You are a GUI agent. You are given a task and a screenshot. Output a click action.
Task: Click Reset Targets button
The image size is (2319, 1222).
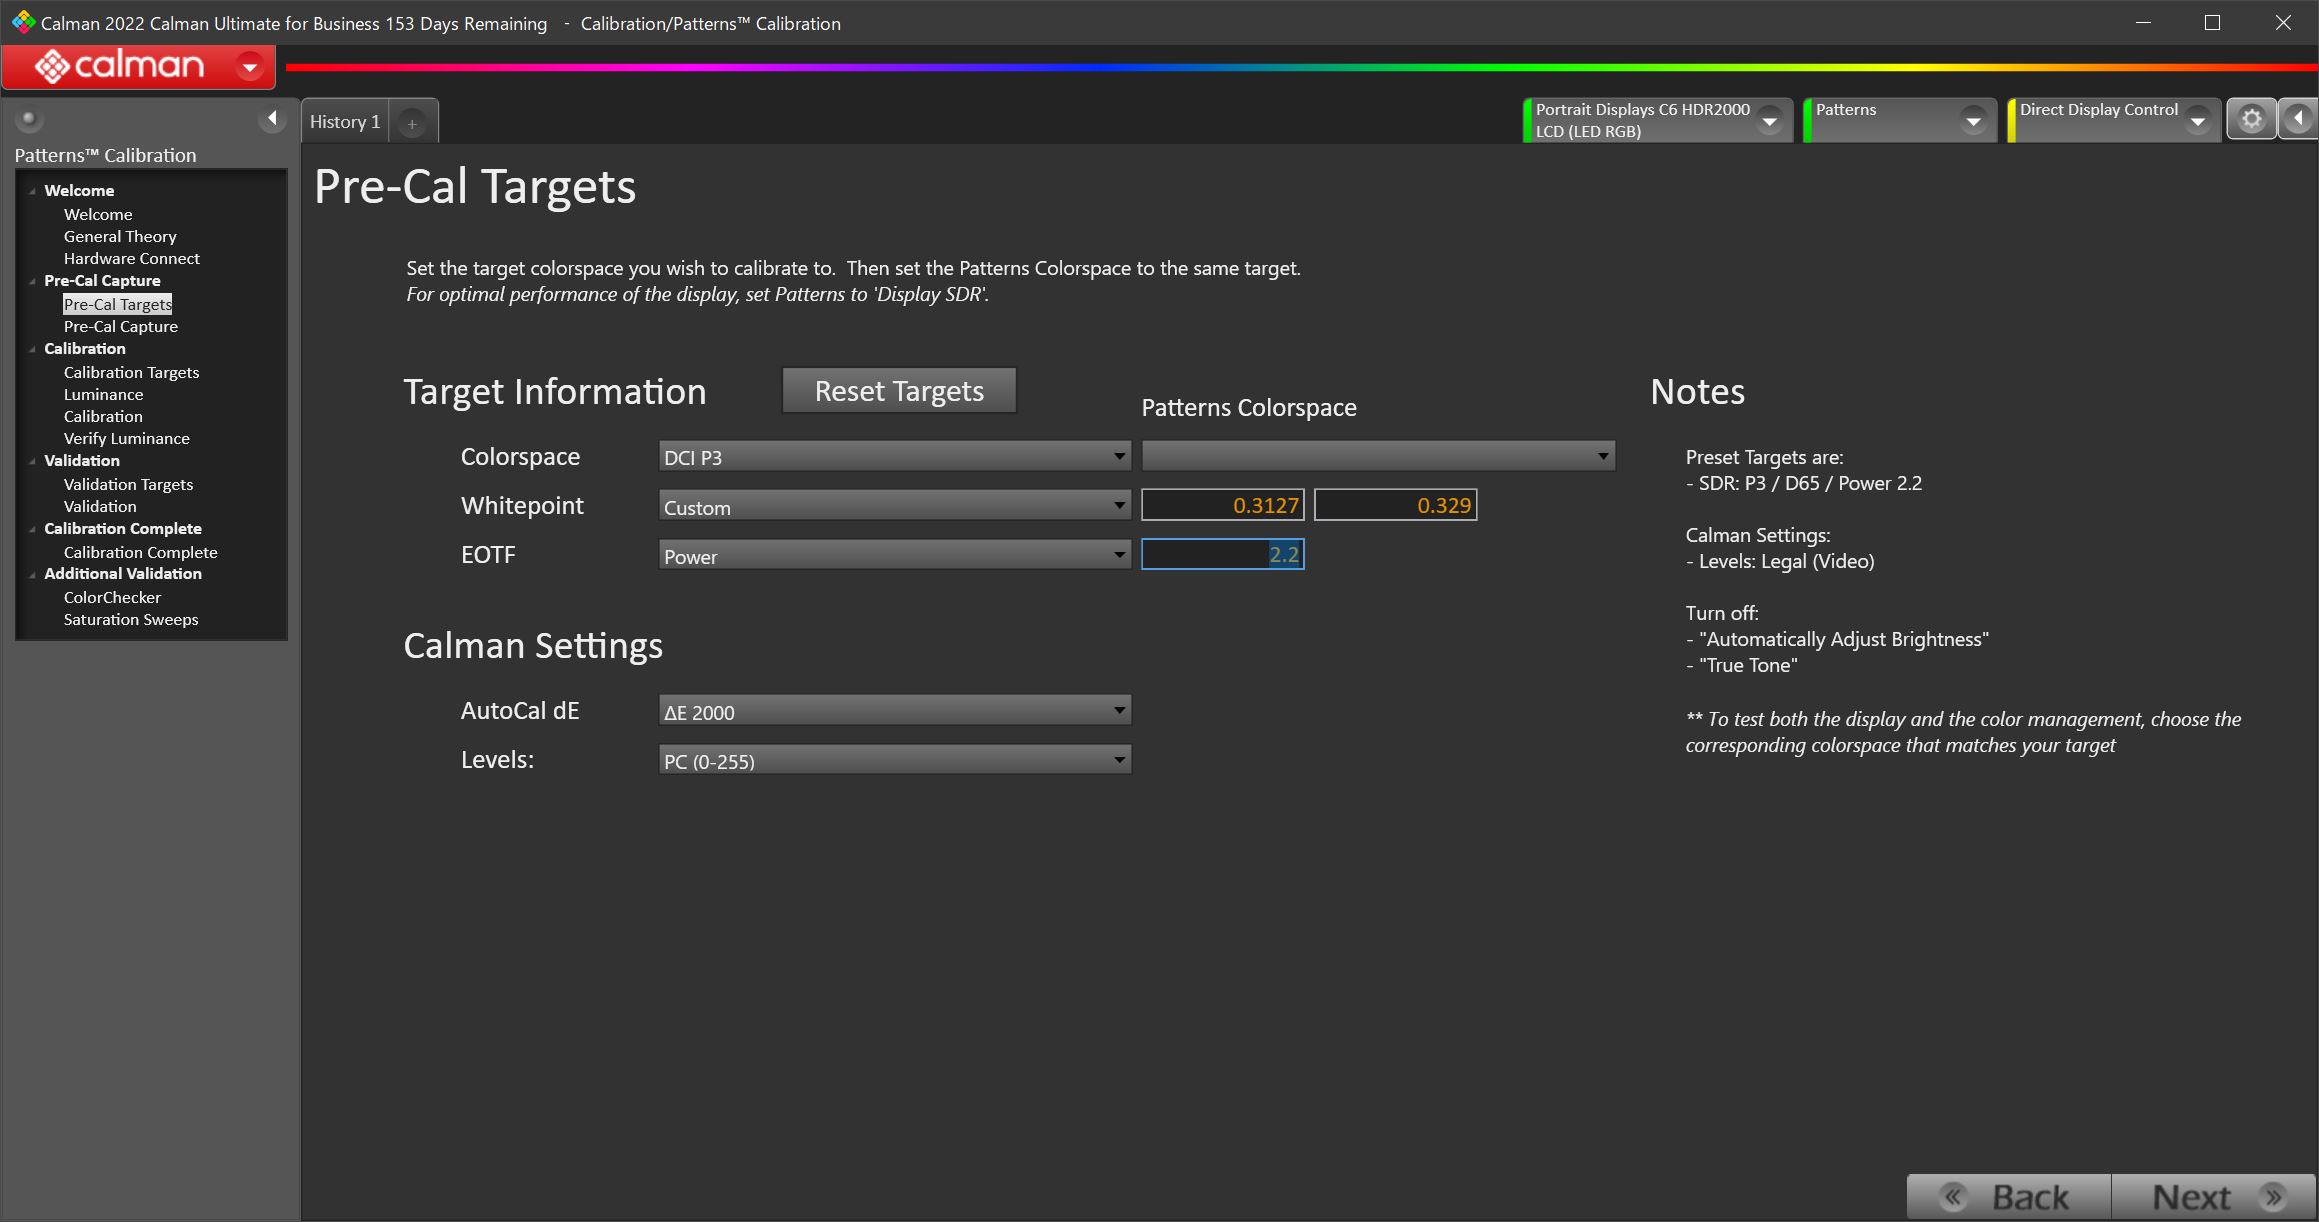coord(899,390)
